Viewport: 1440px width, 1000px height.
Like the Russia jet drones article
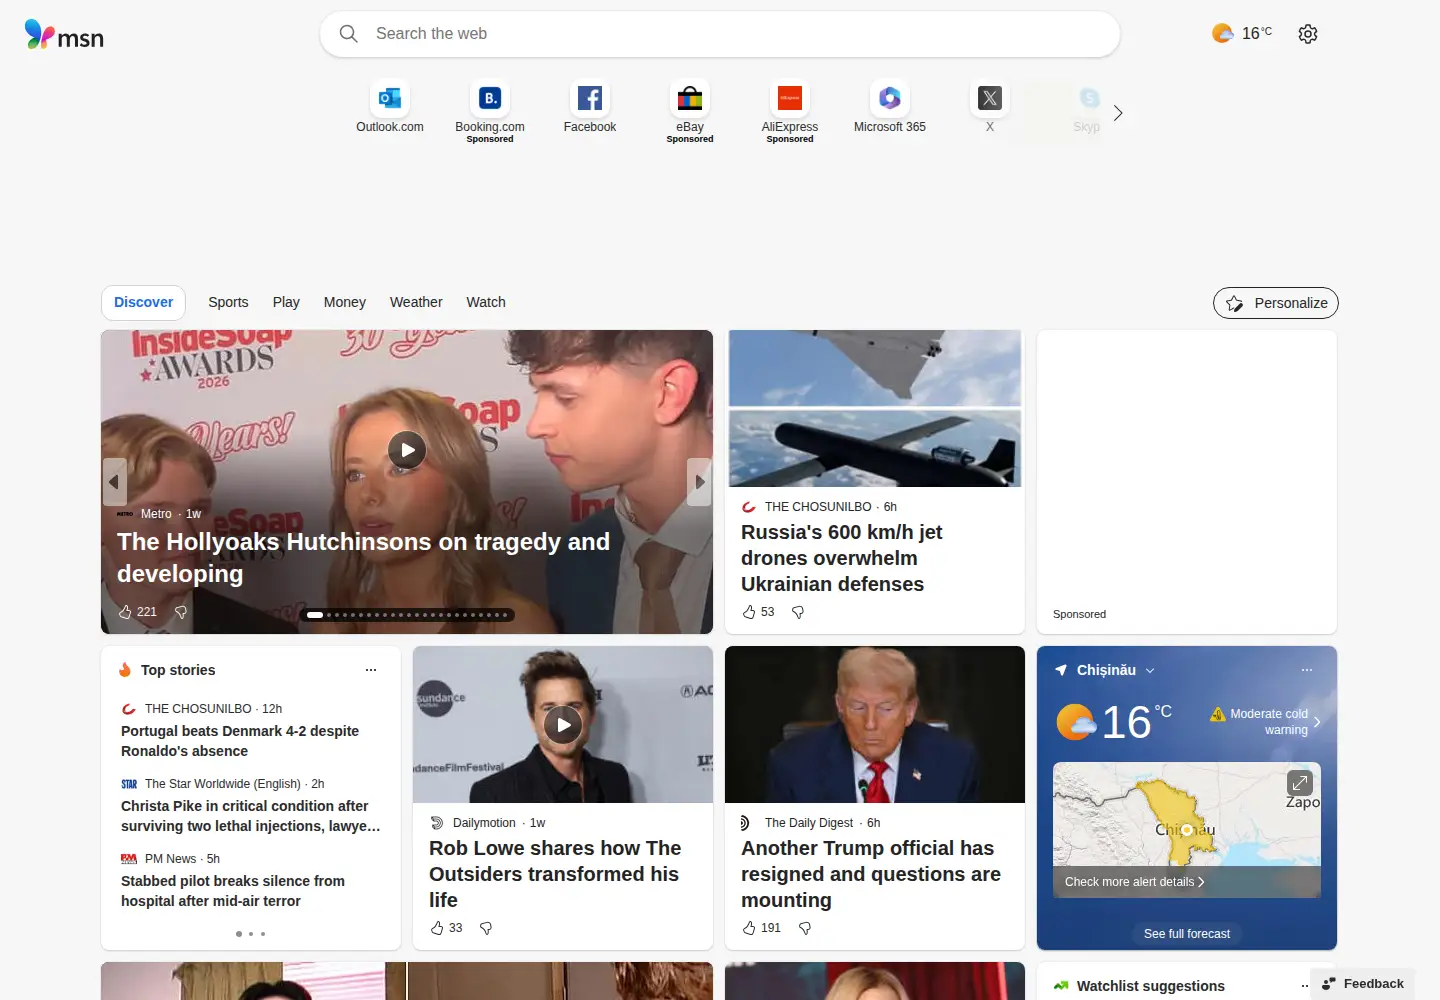click(x=749, y=612)
